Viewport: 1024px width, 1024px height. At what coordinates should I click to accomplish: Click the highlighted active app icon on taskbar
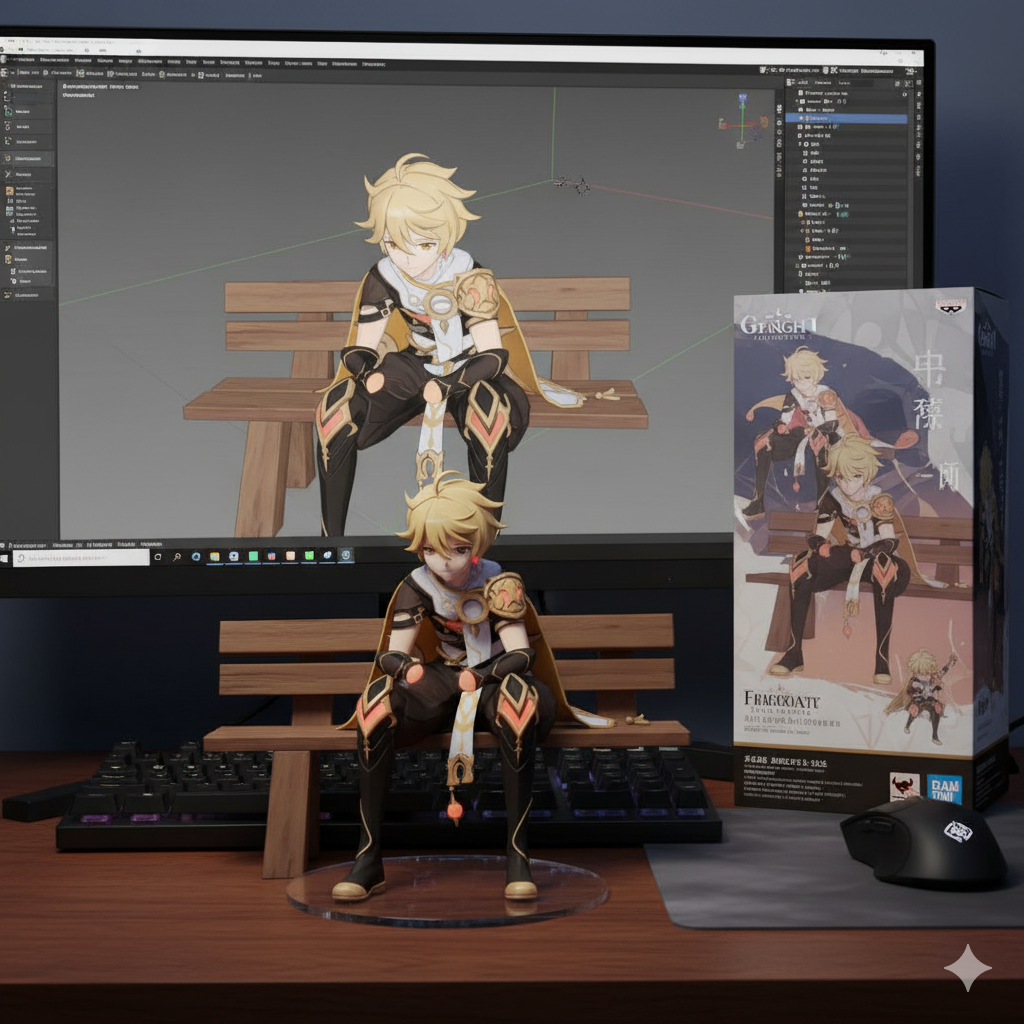(x=346, y=555)
